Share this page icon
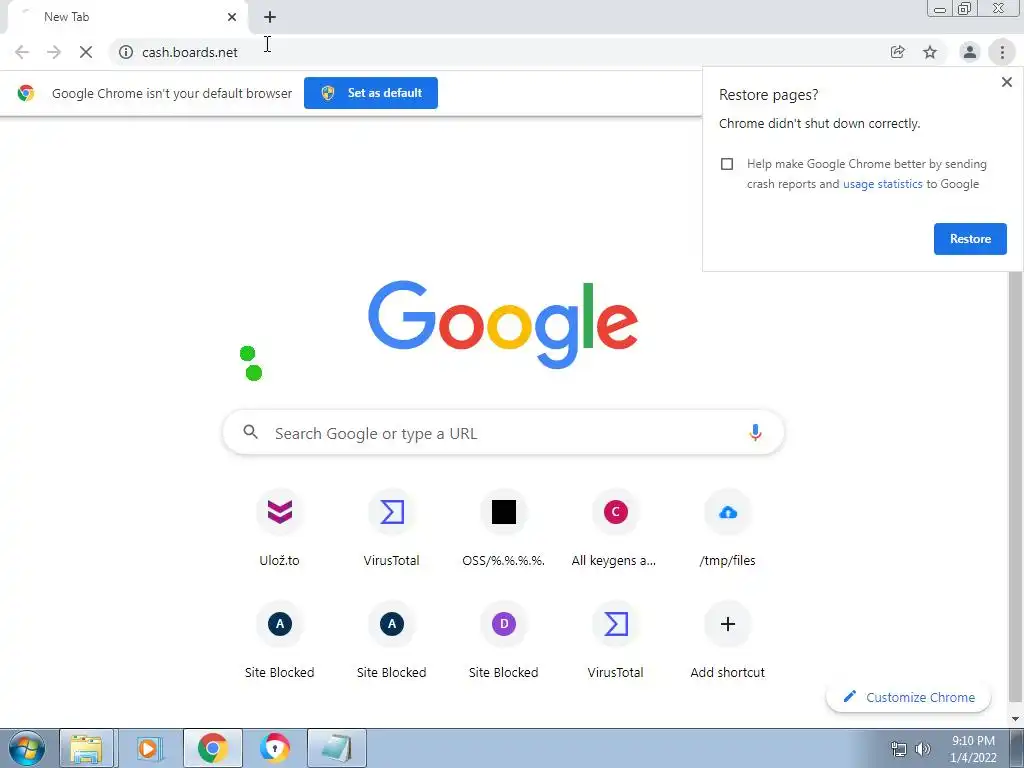 897,52
